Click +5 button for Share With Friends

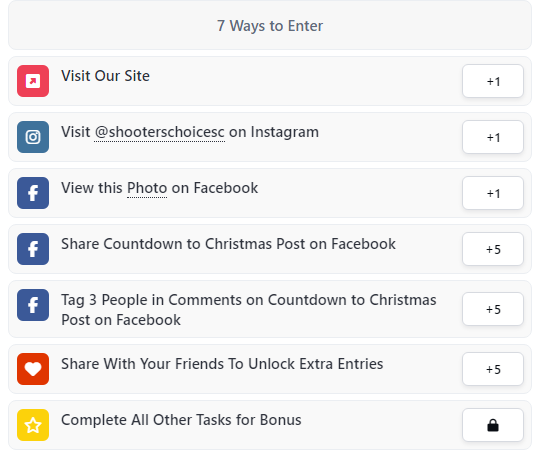[x=493, y=369]
